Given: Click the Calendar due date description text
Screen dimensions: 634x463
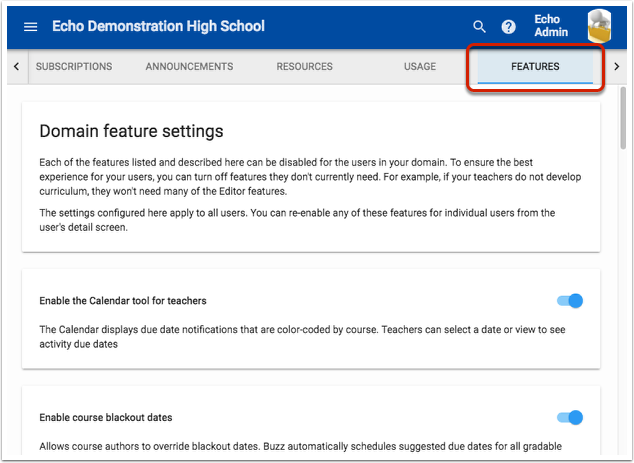Looking at the screenshot, I should 300,336.
